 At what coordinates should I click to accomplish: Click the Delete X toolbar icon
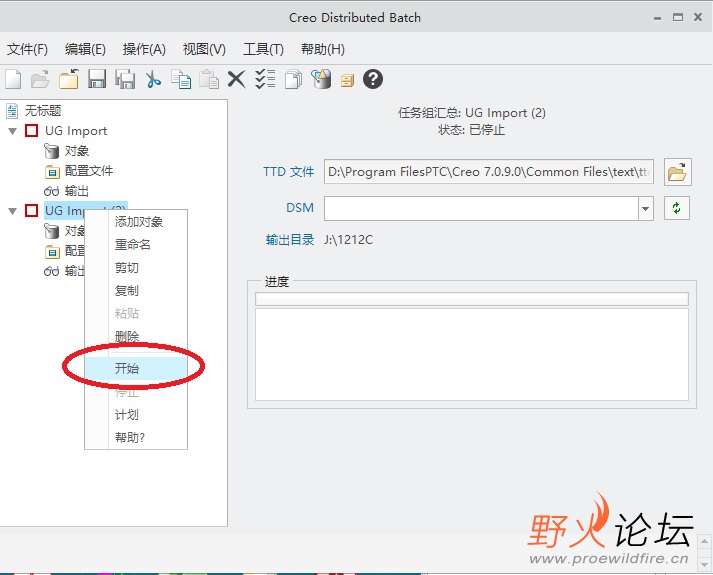click(x=236, y=80)
